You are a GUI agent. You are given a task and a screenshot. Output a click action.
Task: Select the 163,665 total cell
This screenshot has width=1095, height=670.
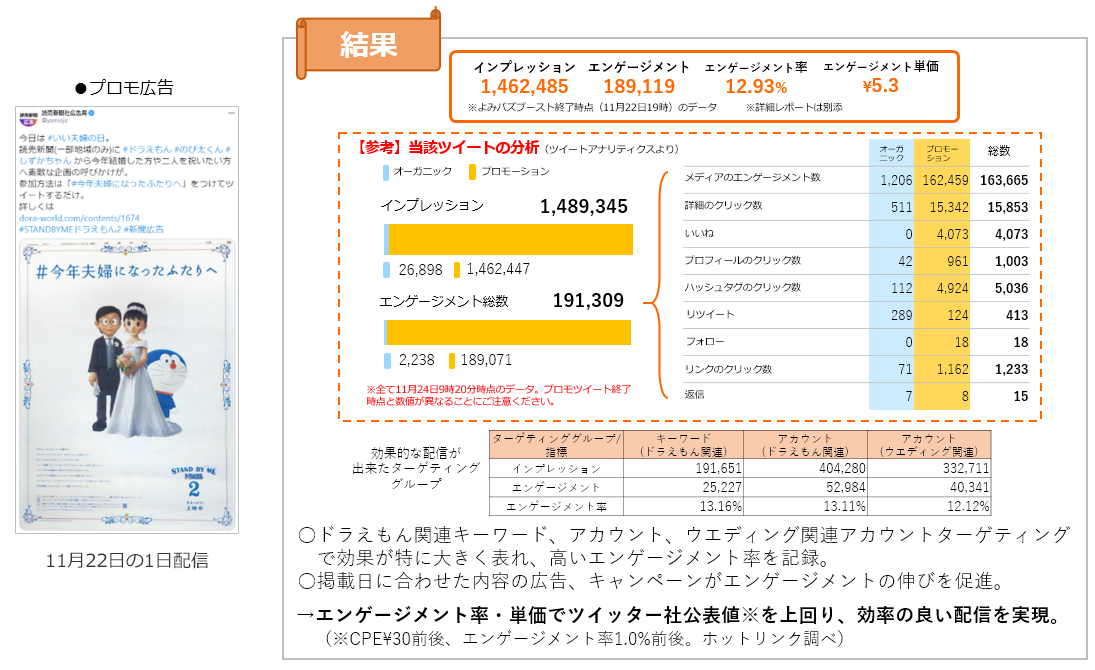click(x=1004, y=180)
